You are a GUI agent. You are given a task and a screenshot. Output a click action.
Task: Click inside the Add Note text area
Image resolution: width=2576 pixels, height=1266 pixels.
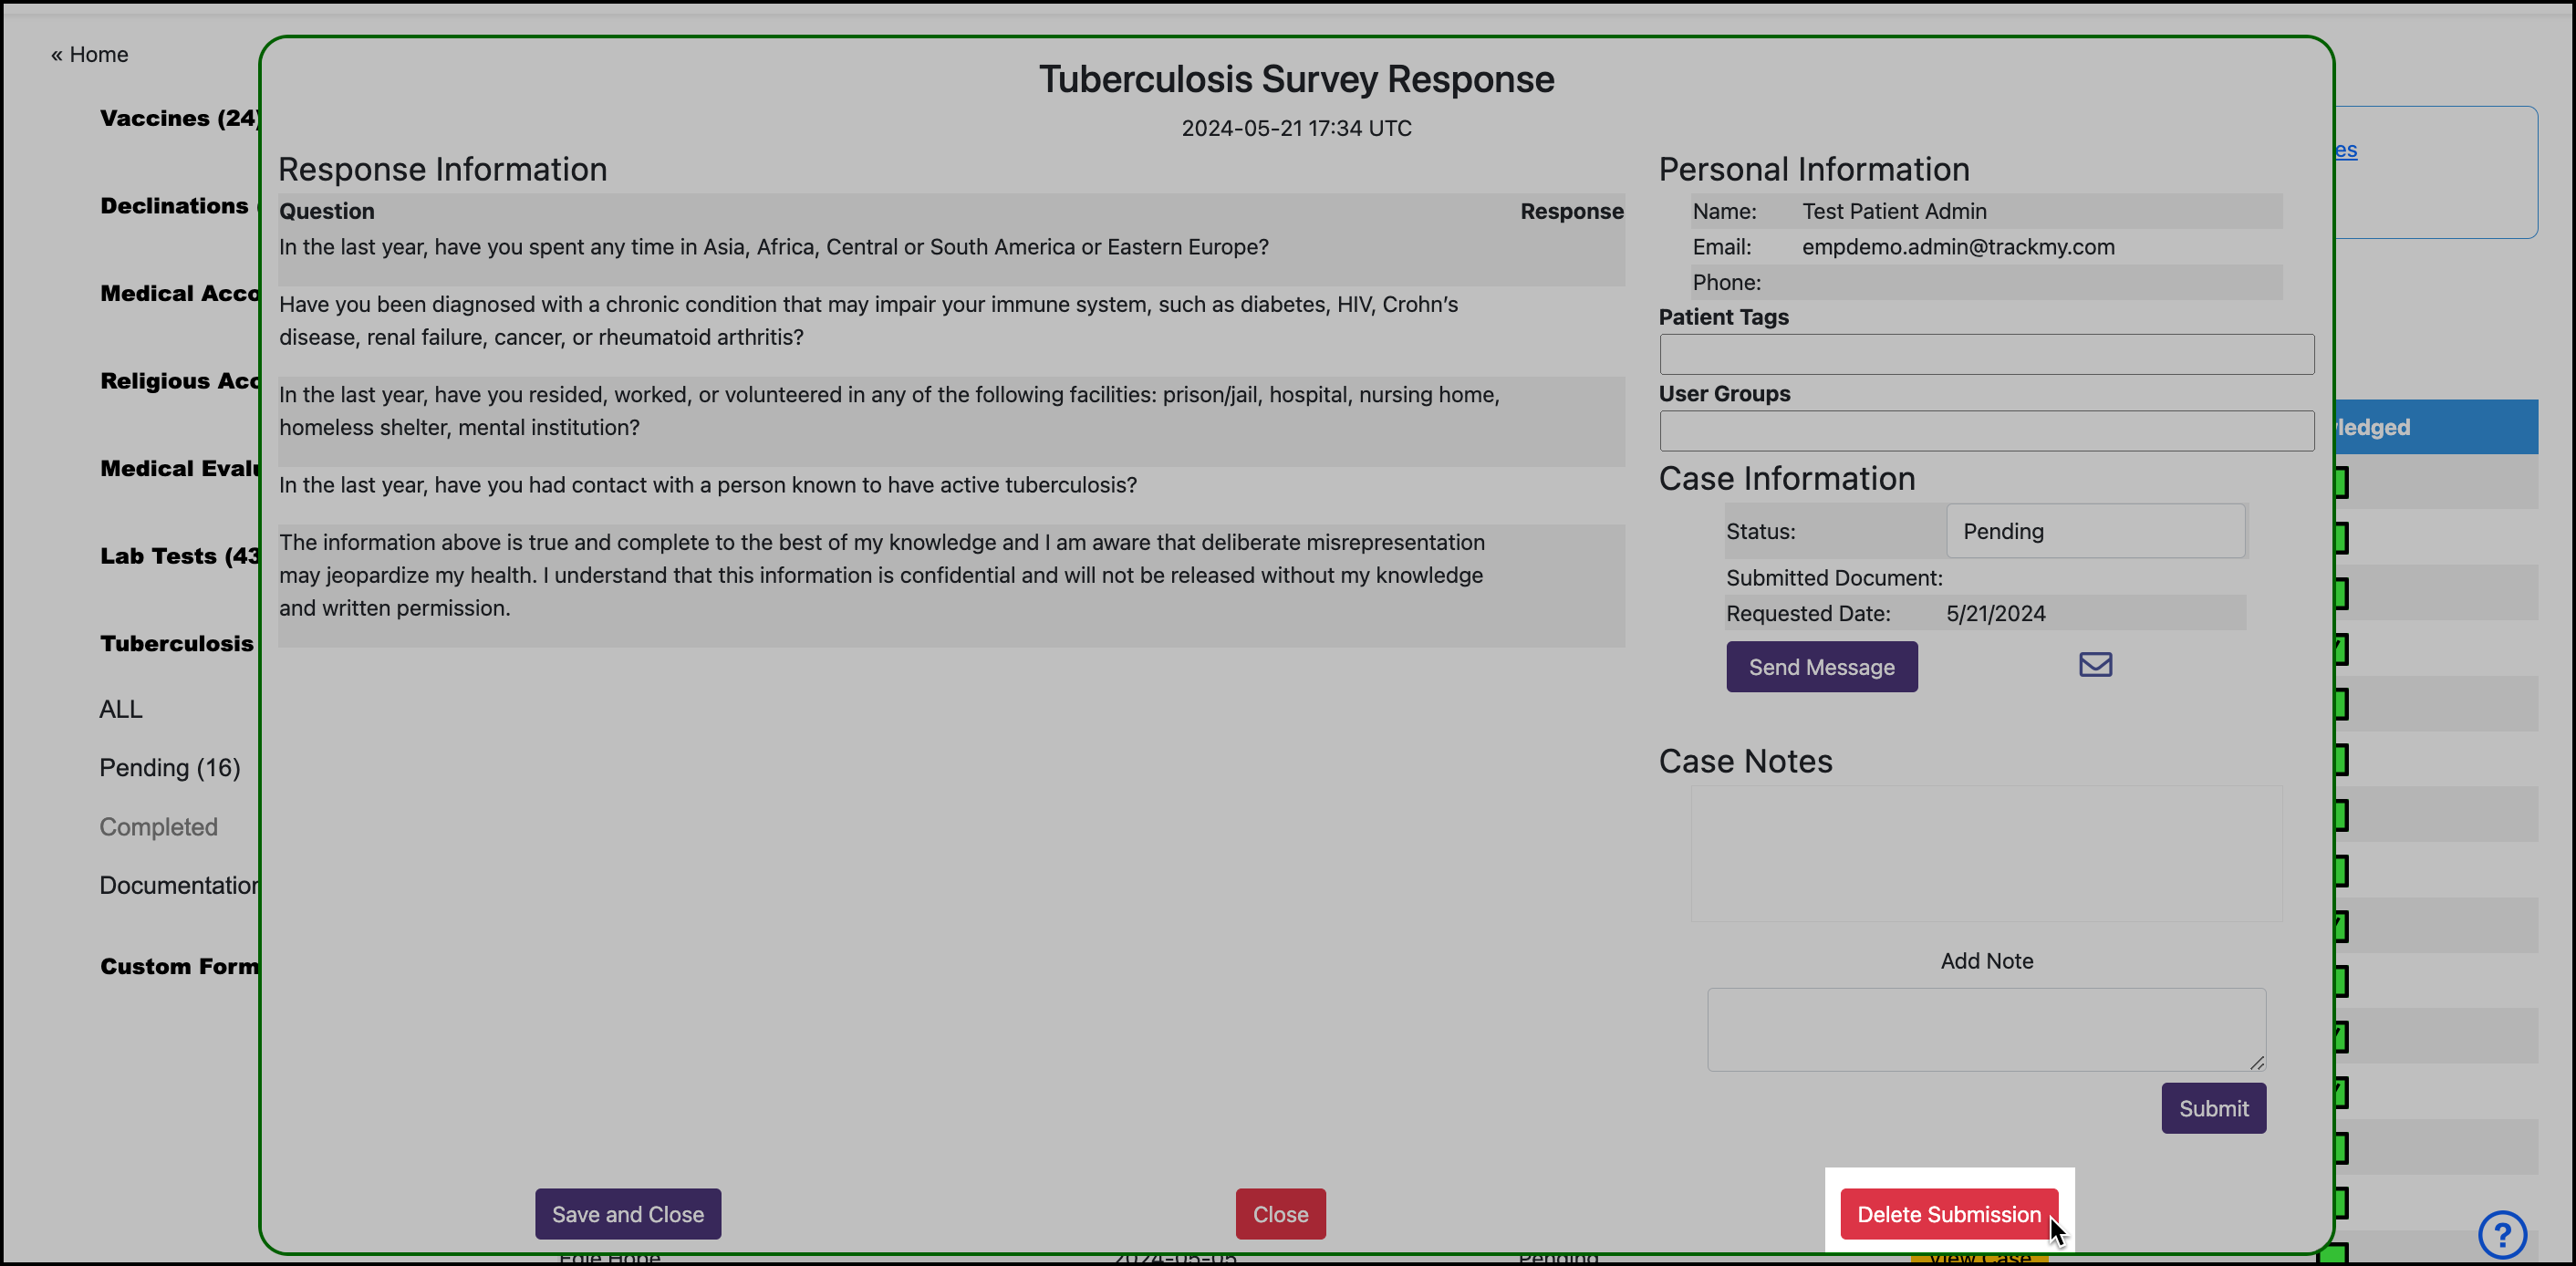pos(1986,1028)
